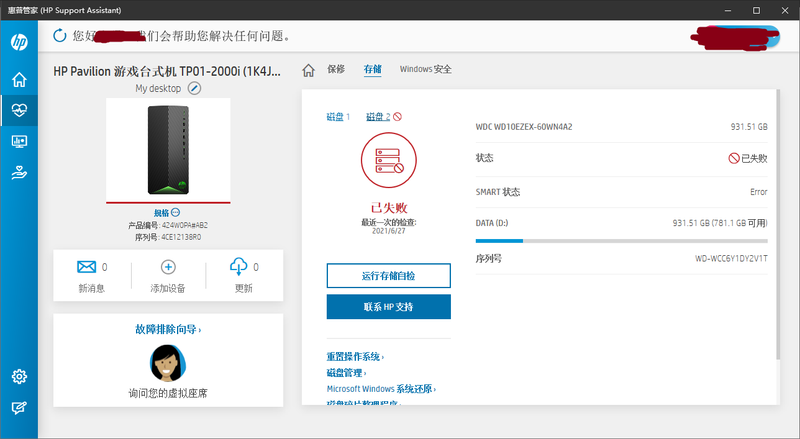Image resolution: width=800 pixels, height=439 pixels.
Task: Click the 联系 HP 支持 button
Action: [x=389, y=307]
